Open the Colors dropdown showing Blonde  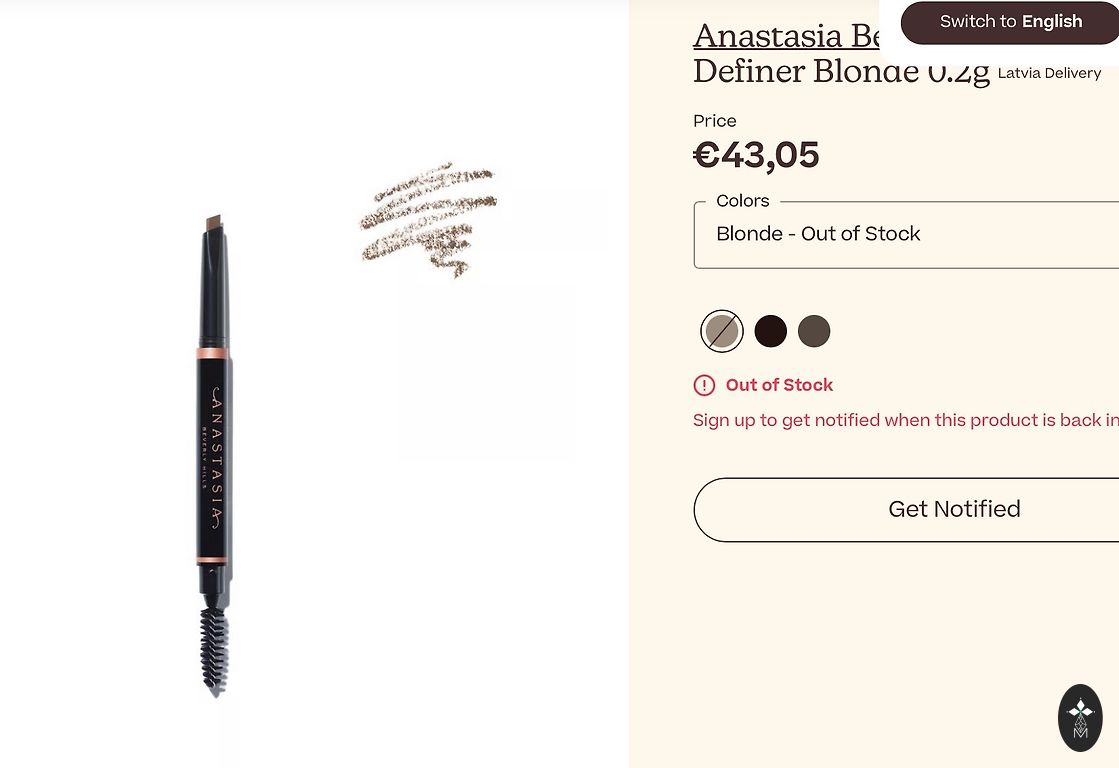tap(905, 235)
